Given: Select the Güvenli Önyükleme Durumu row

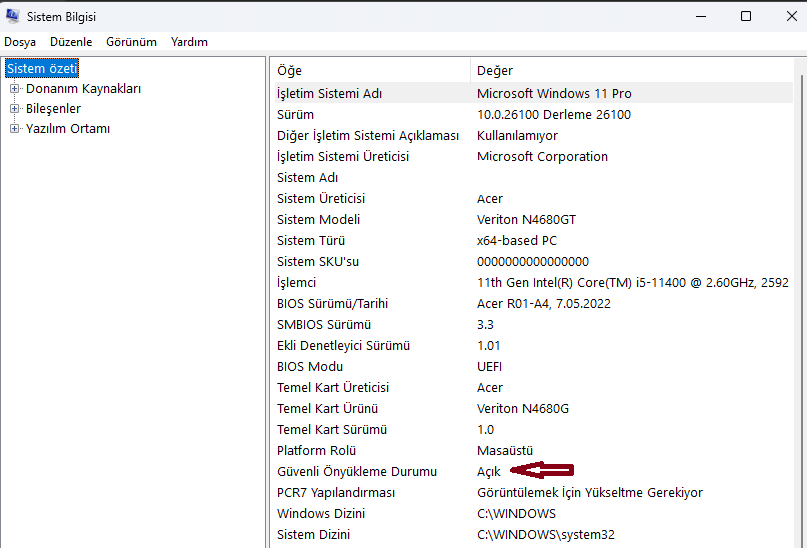Looking at the screenshot, I should [x=534, y=472].
